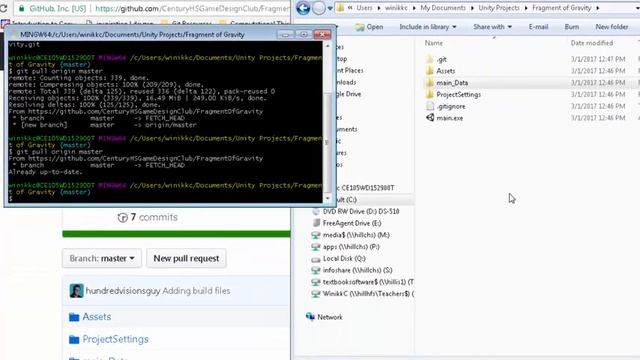Open the .git folder icon
The width and height of the screenshot is (640, 360).
click(x=429, y=59)
